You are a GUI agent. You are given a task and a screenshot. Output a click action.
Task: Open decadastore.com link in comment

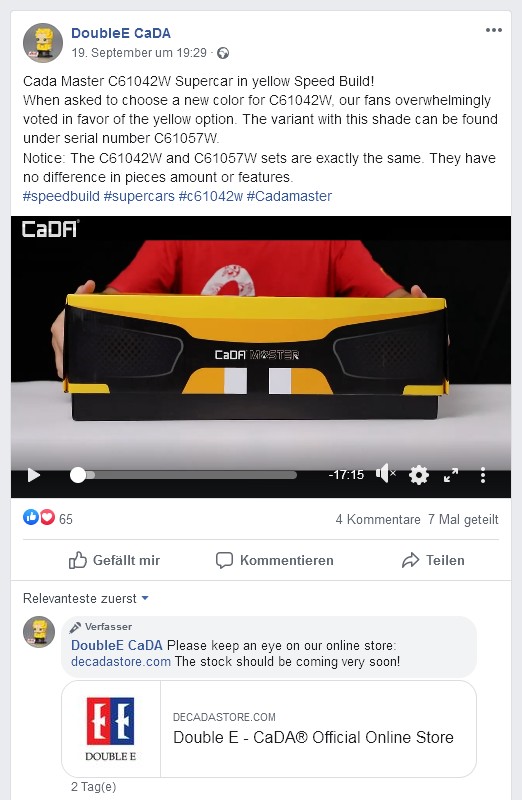point(120,662)
